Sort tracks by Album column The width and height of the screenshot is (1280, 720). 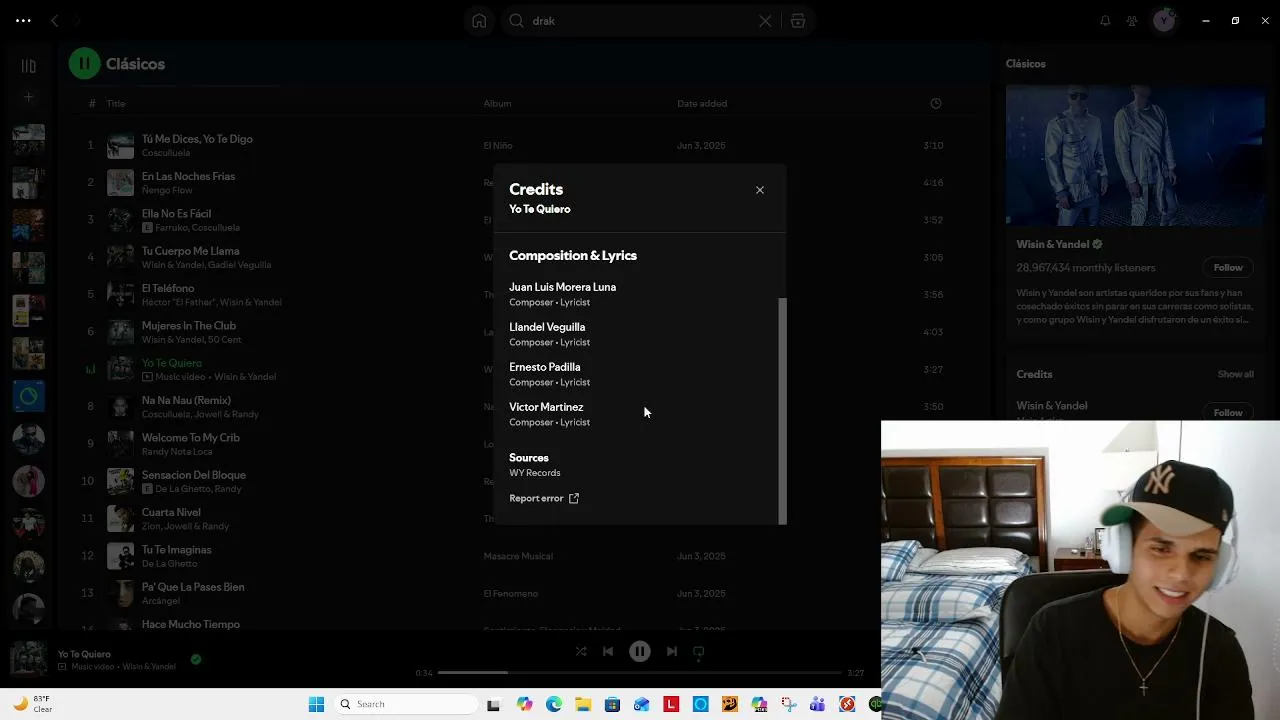[x=497, y=104]
